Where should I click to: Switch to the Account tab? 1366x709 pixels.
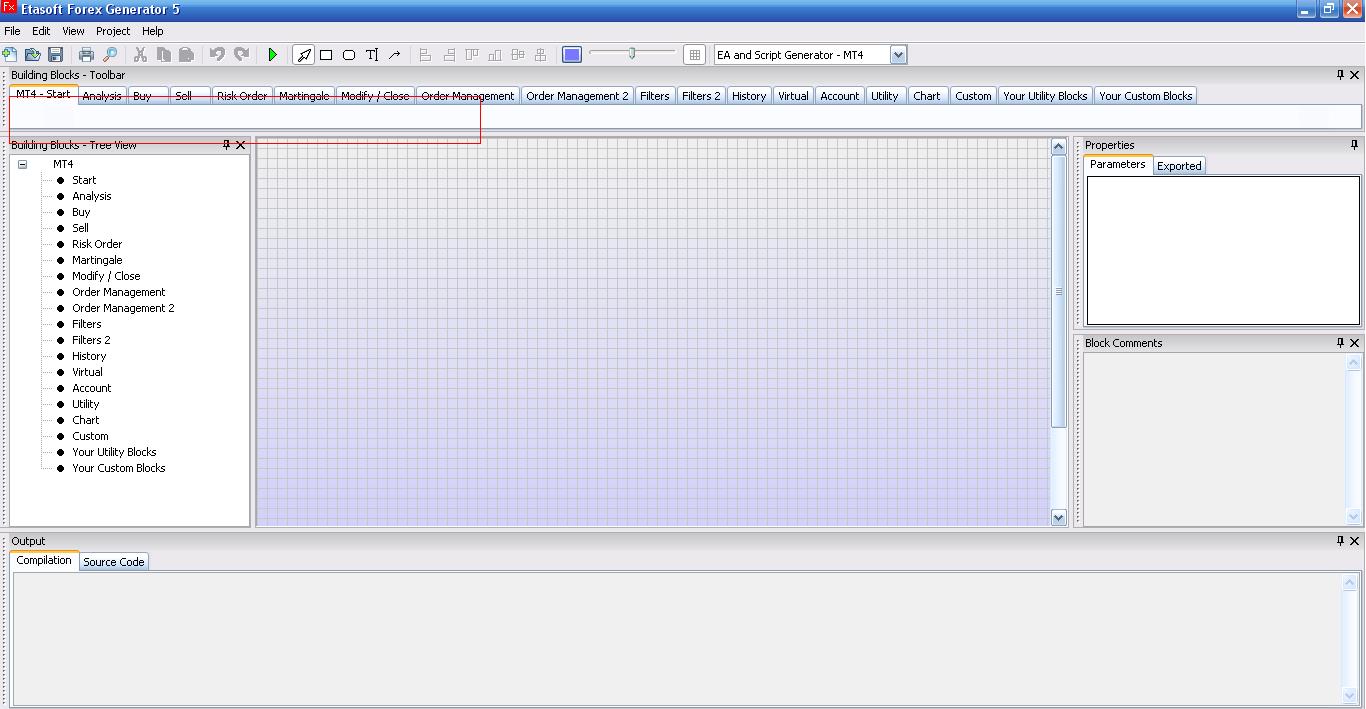(x=840, y=96)
